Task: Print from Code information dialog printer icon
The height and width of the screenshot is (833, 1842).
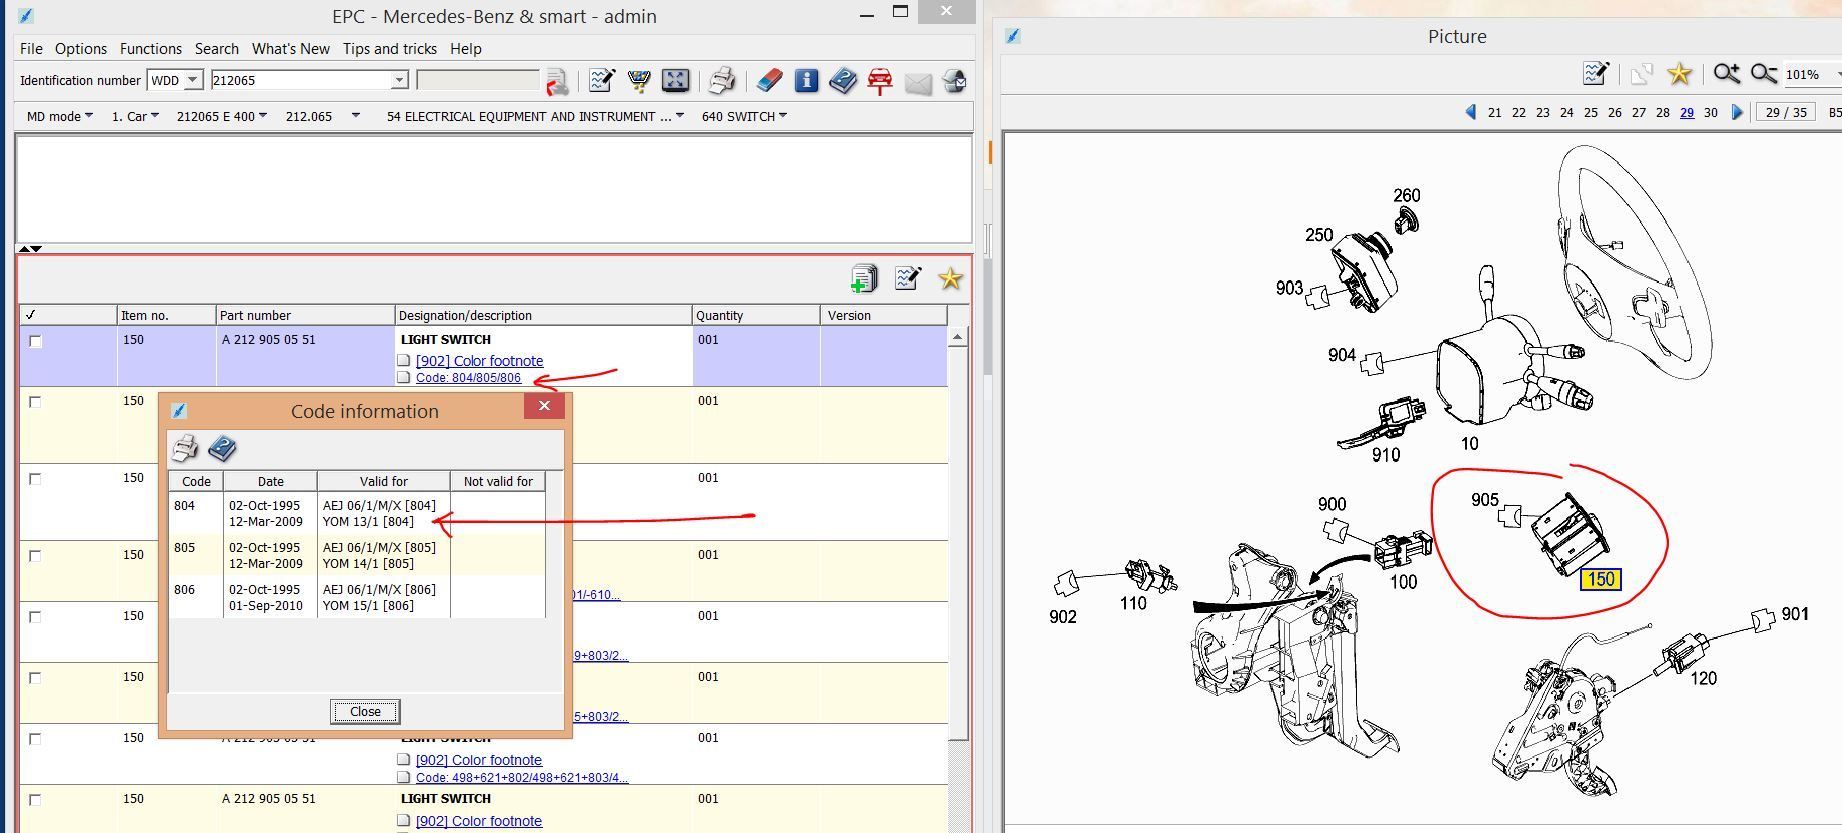Action: pos(185,448)
